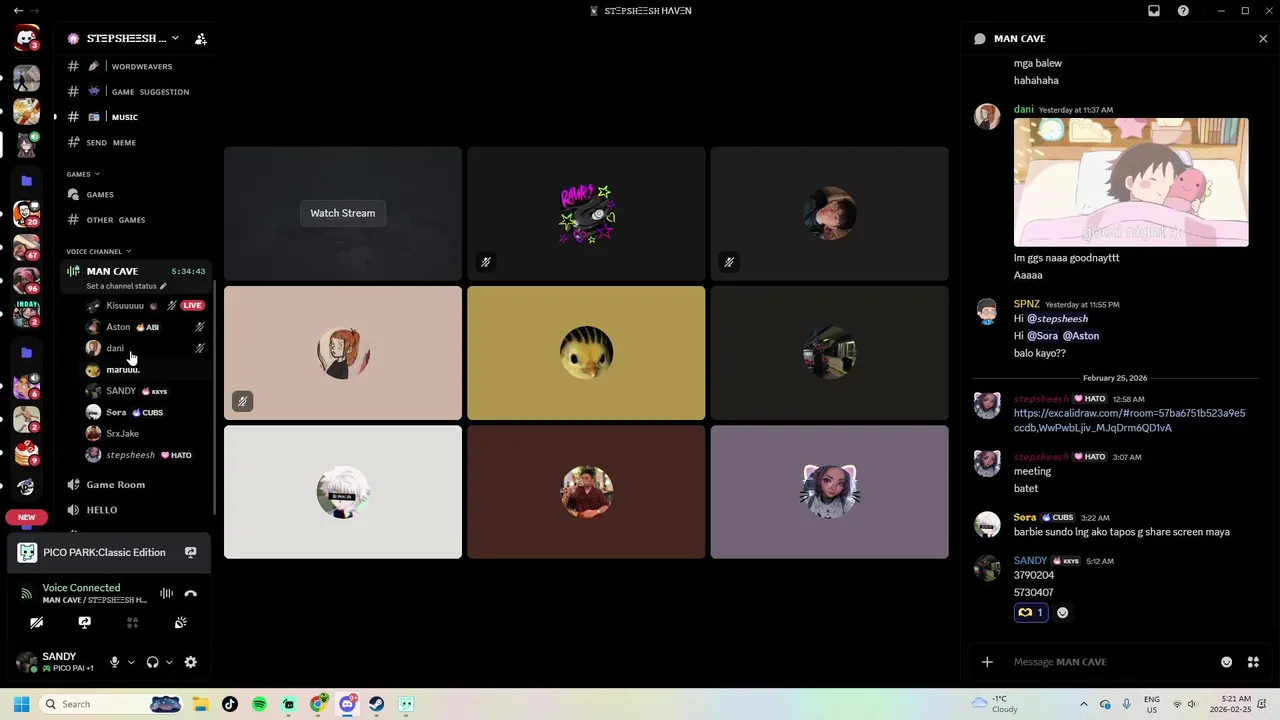
Task: Select the yellow chick avatar tile
Action: [586, 353]
